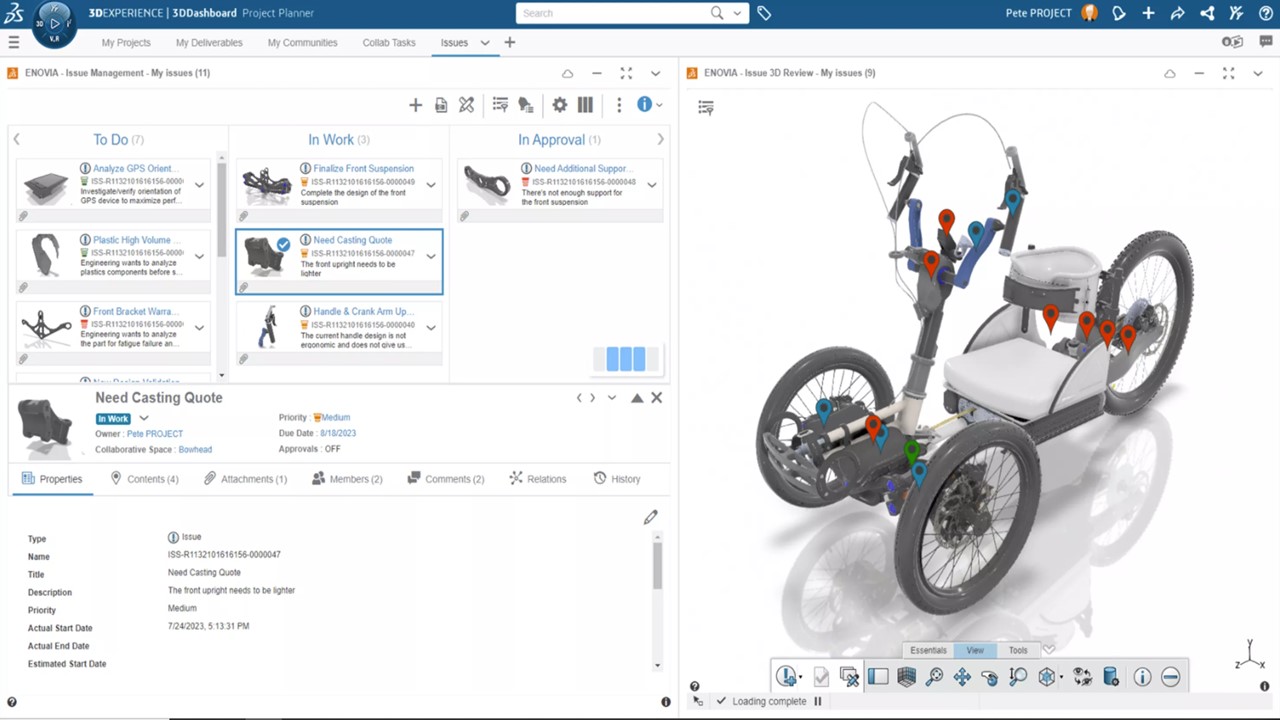
Task: Open the help question mark icon
Action: pos(1265,13)
